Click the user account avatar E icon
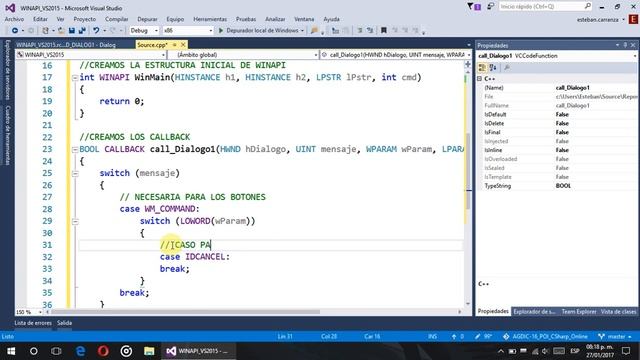The width and height of the screenshot is (640, 360). 633,19
